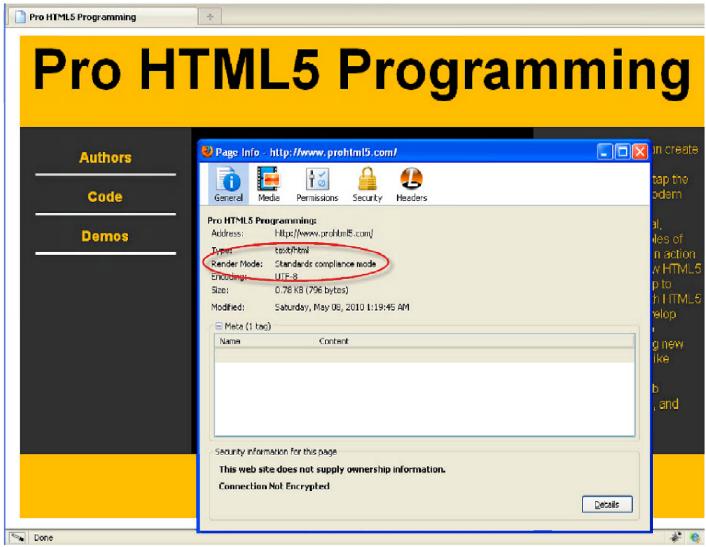The height and width of the screenshot is (547, 706).
Task: Click the status bar icon left of Done
Action: [x=16, y=538]
